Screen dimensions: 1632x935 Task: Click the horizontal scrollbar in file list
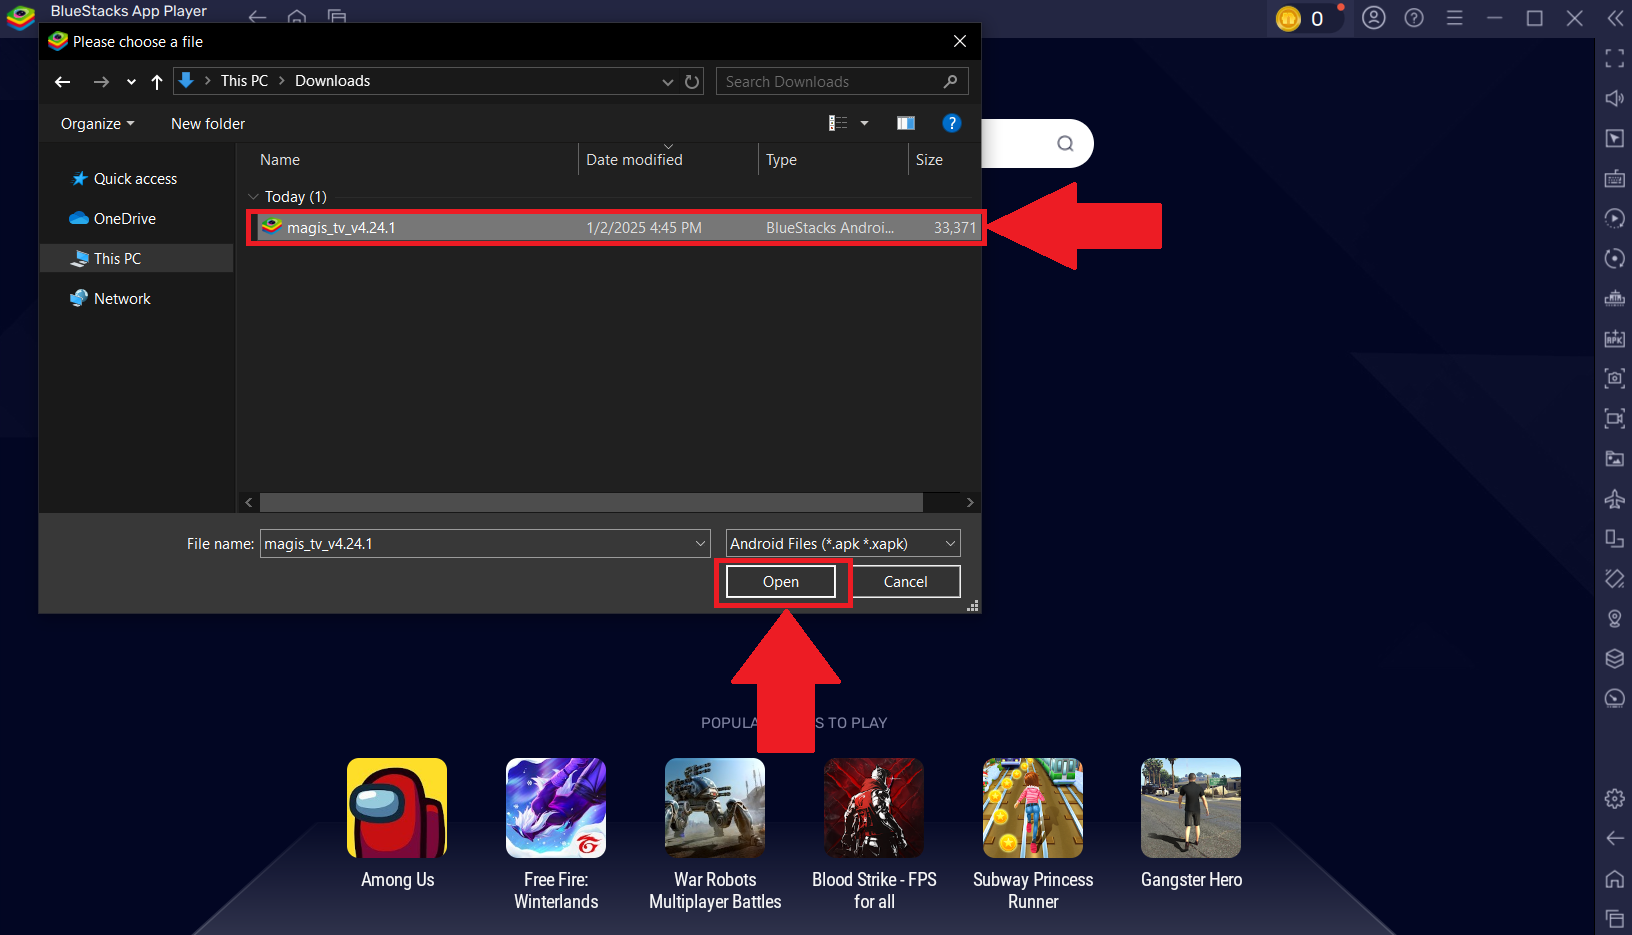click(590, 502)
